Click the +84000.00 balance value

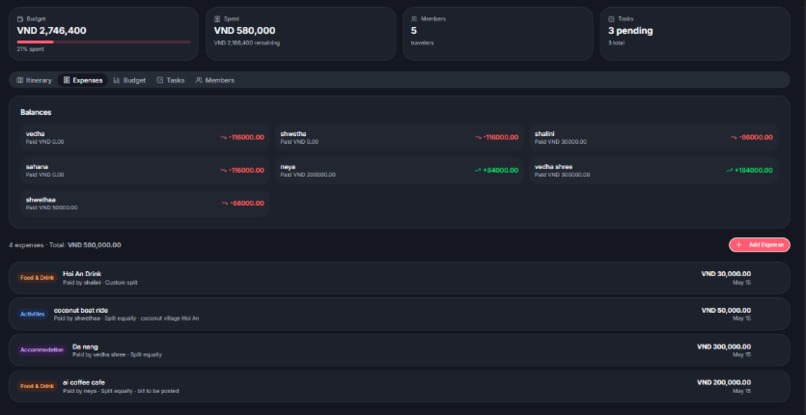500,170
